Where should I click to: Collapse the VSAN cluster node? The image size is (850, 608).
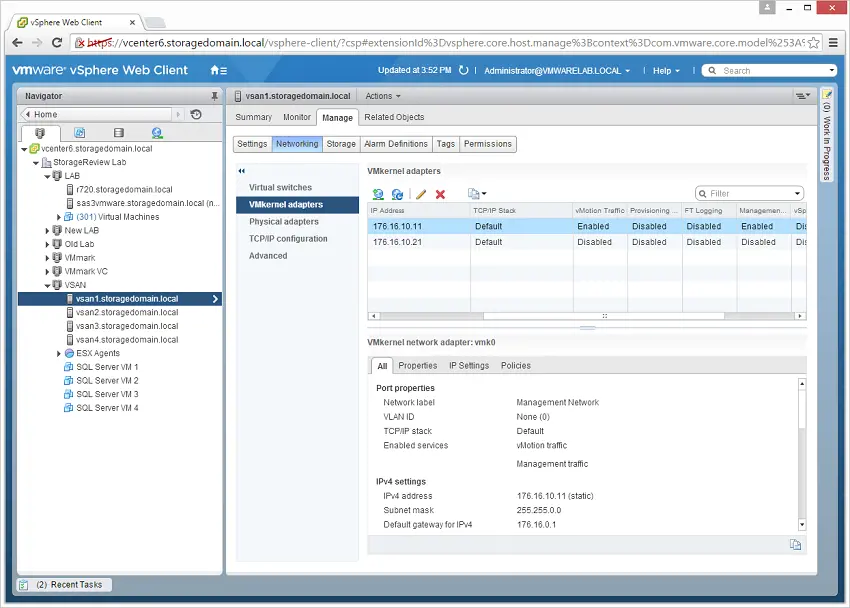(47, 286)
